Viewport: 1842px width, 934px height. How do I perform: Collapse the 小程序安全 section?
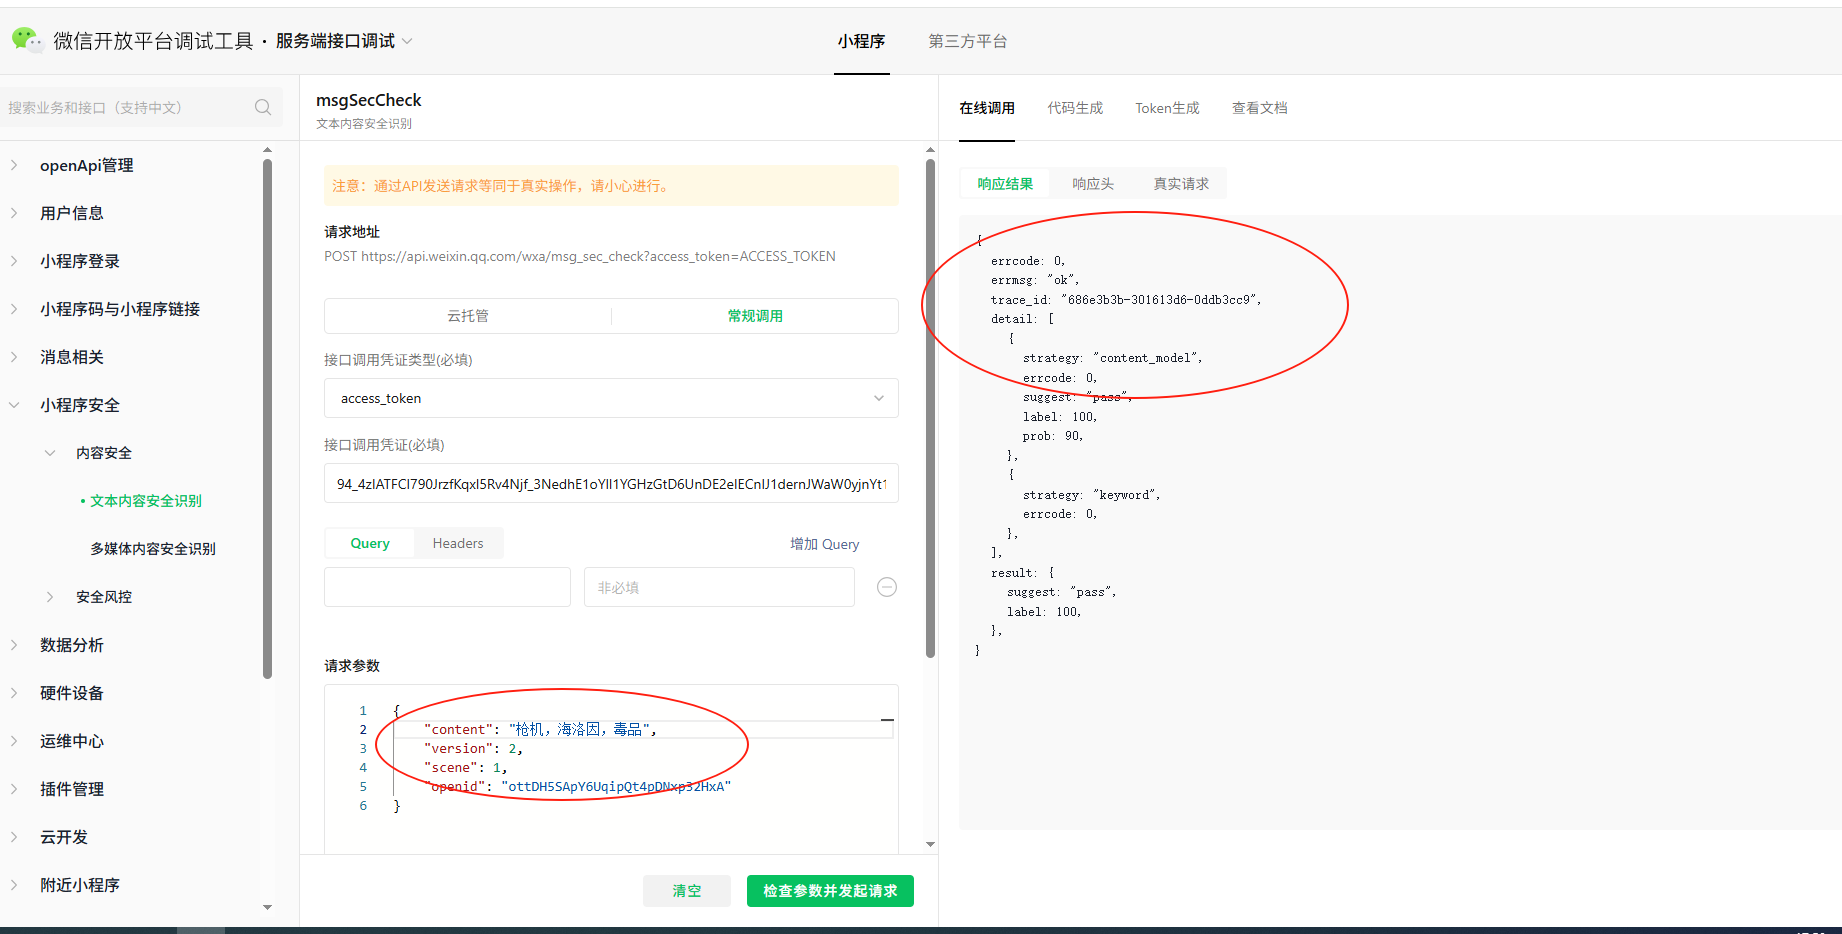pyautogui.click(x=14, y=405)
